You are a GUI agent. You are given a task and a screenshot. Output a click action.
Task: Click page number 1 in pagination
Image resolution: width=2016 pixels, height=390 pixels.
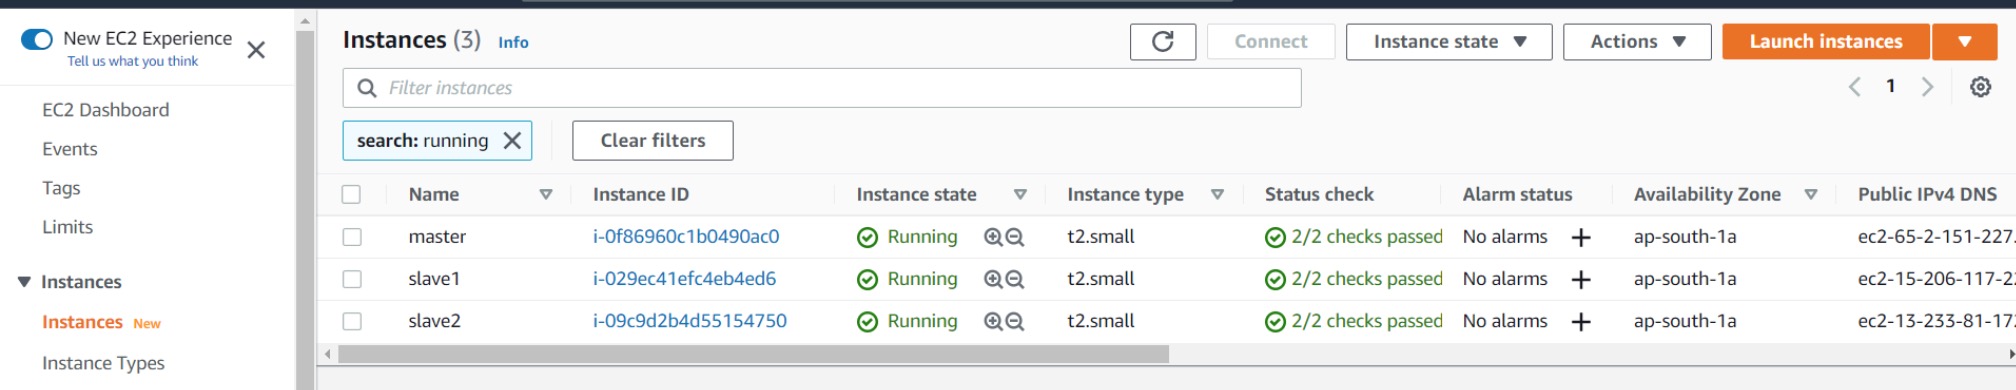1890,86
